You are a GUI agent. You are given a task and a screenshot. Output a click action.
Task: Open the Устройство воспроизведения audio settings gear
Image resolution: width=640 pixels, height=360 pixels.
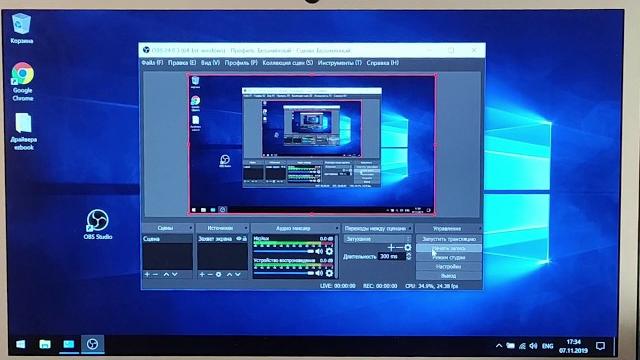pyautogui.click(x=329, y=273)
